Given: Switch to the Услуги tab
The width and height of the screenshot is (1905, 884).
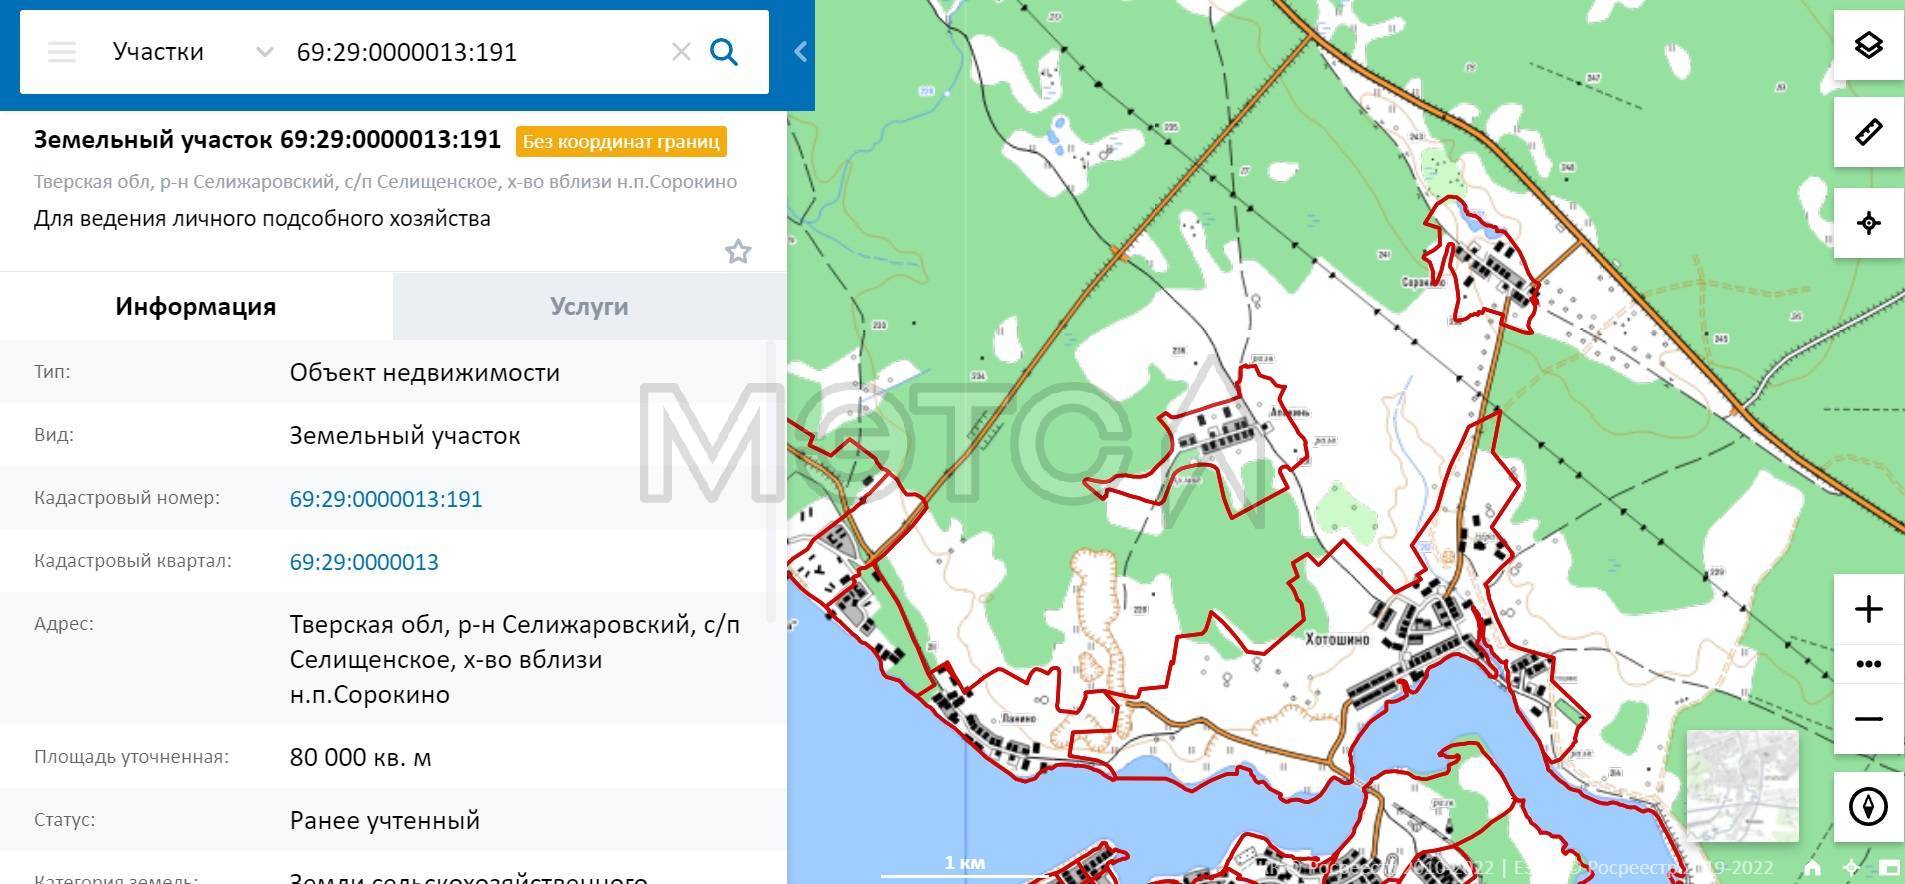Looking at the screenshot, I should [x=589, y=306].
